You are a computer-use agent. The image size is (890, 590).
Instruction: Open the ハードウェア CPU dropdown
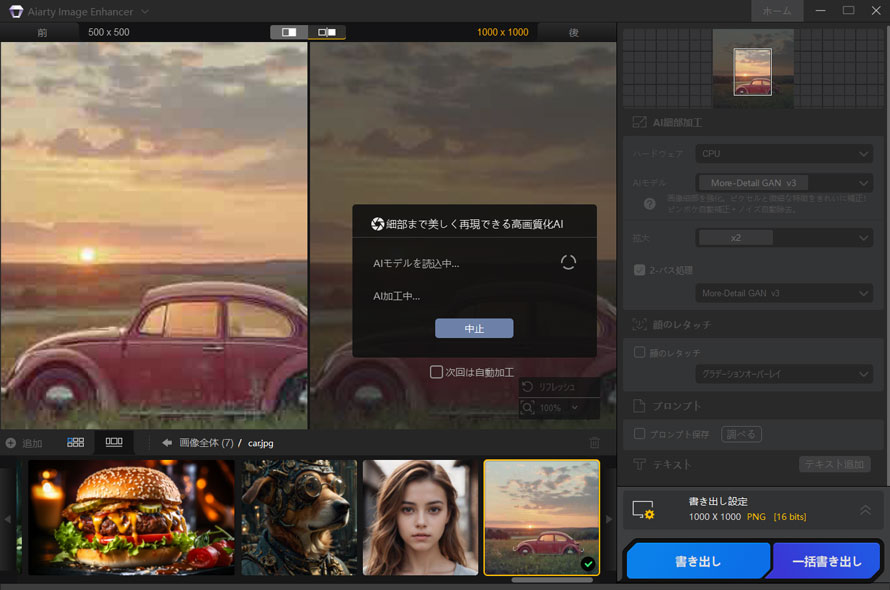coord(784,153)
